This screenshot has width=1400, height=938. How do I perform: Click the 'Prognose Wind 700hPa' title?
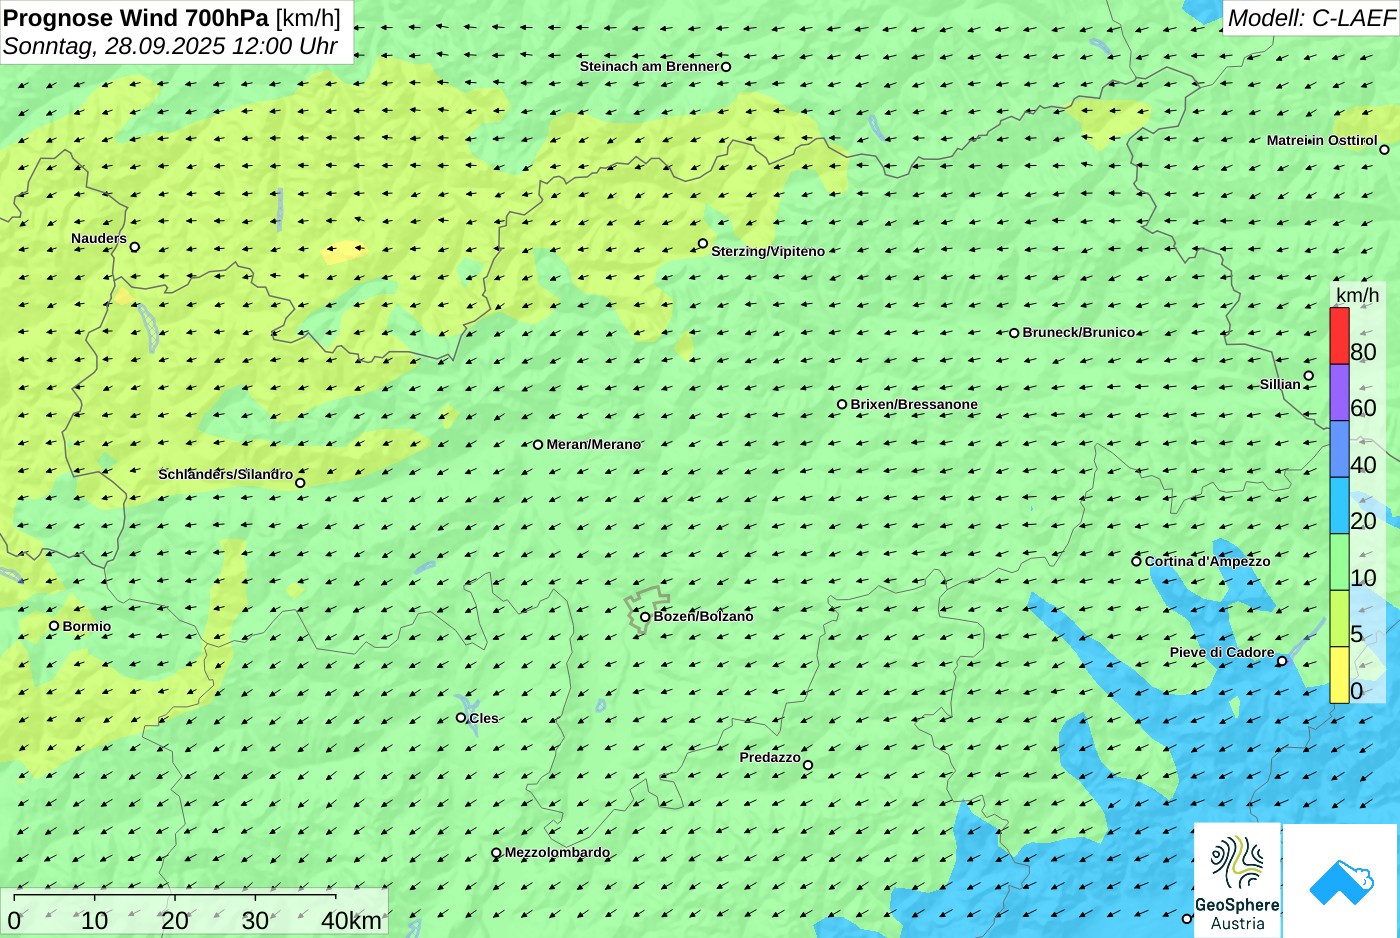click(136, 18)
